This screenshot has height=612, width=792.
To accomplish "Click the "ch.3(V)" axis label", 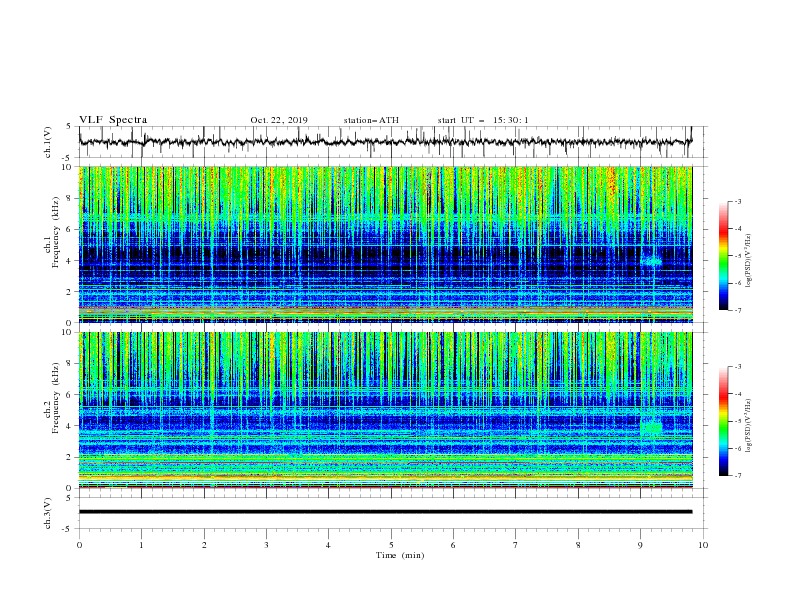I will click(x=48, y=513).
